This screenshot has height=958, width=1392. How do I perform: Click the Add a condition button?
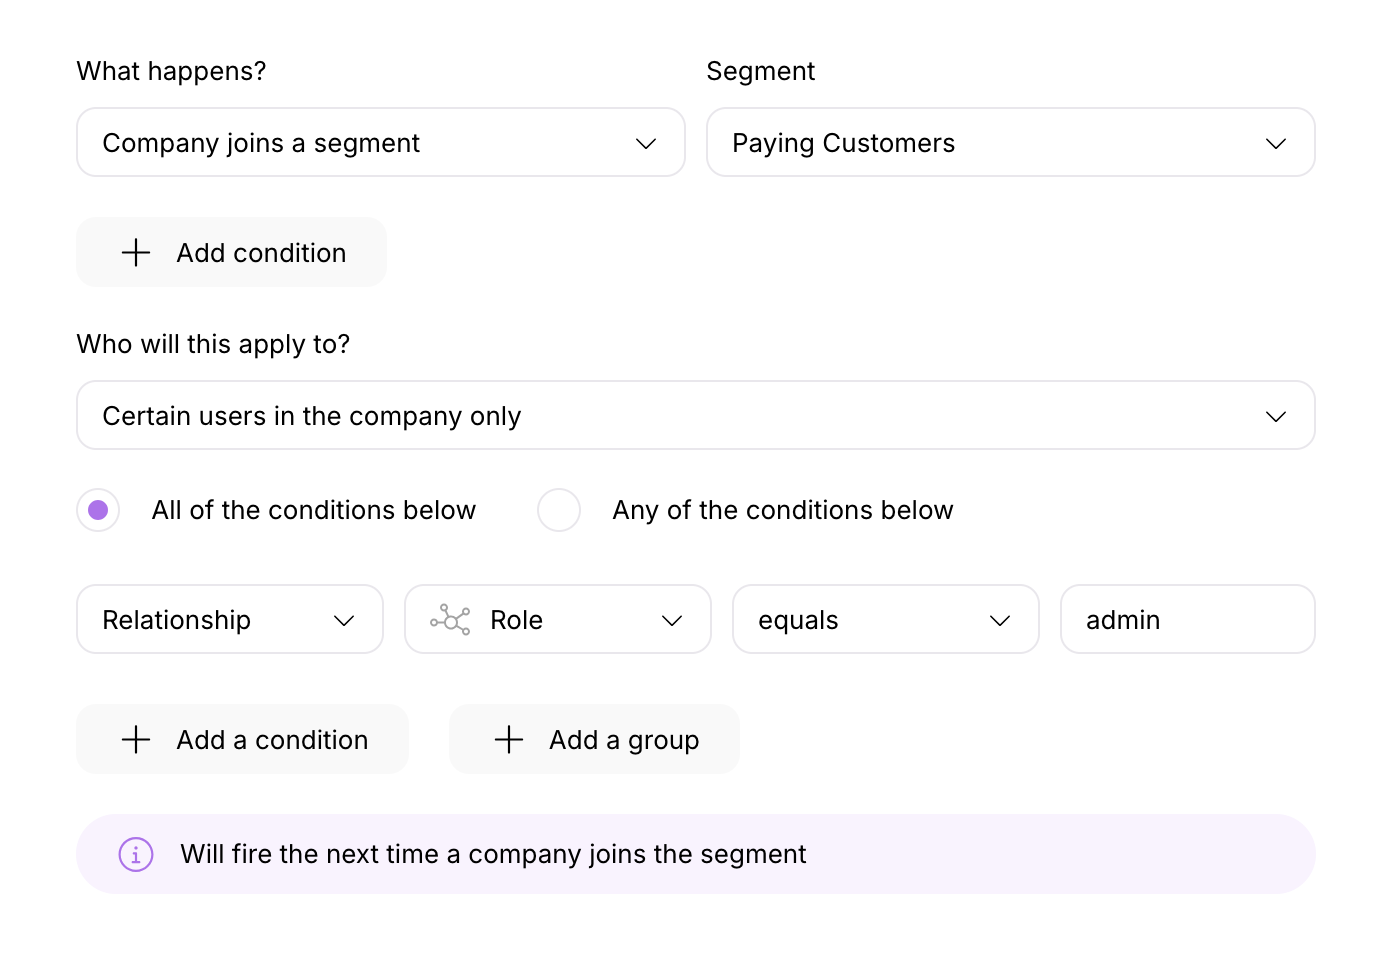242,739
